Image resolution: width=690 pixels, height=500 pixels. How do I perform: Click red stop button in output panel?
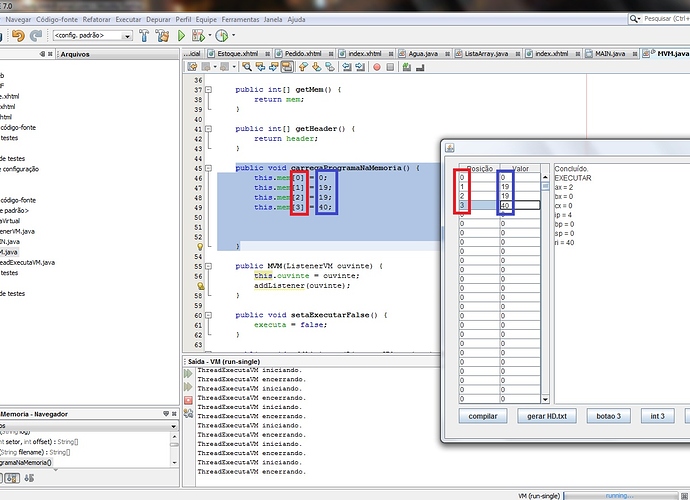click(188, 401)
